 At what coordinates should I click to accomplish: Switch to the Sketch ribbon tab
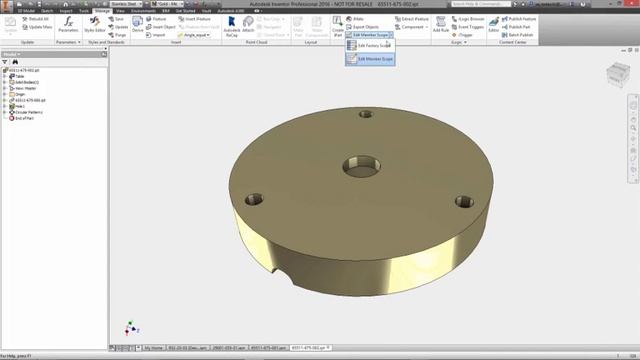[47, 11]
